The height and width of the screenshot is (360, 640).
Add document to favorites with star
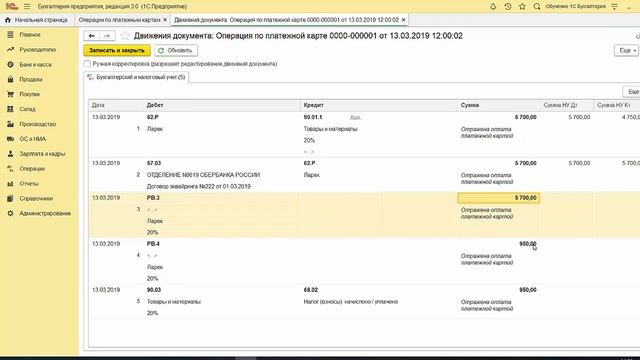point(125,36)
